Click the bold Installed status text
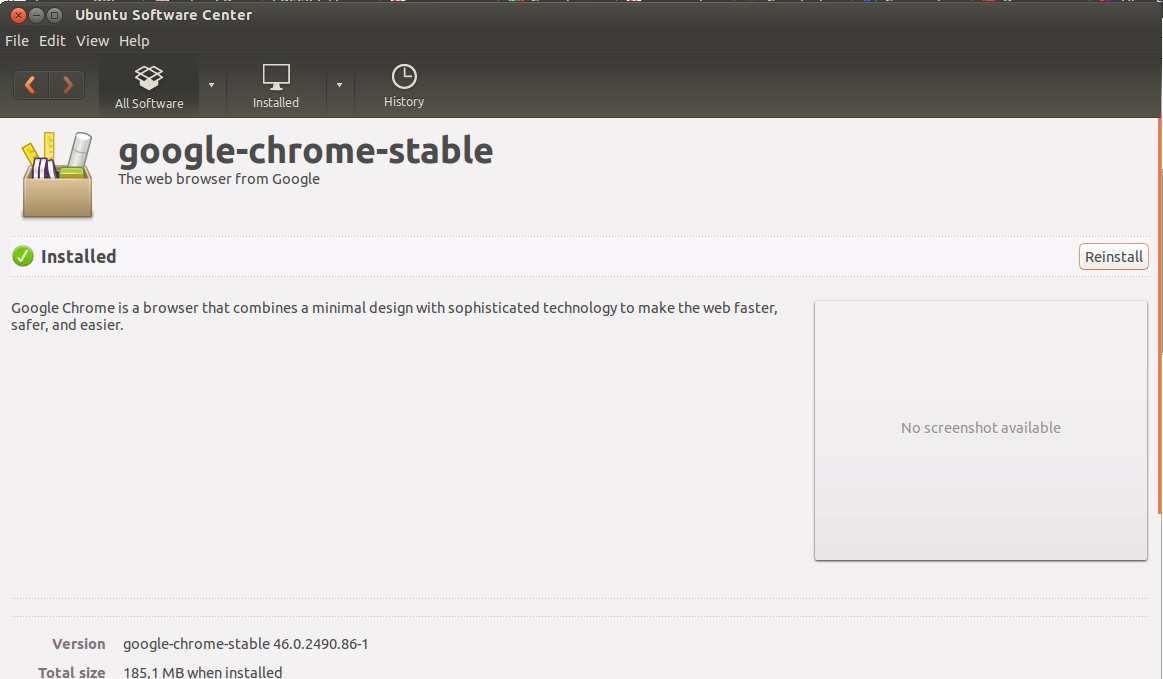This screenshot has height=679, width=1163. point(79,257)
